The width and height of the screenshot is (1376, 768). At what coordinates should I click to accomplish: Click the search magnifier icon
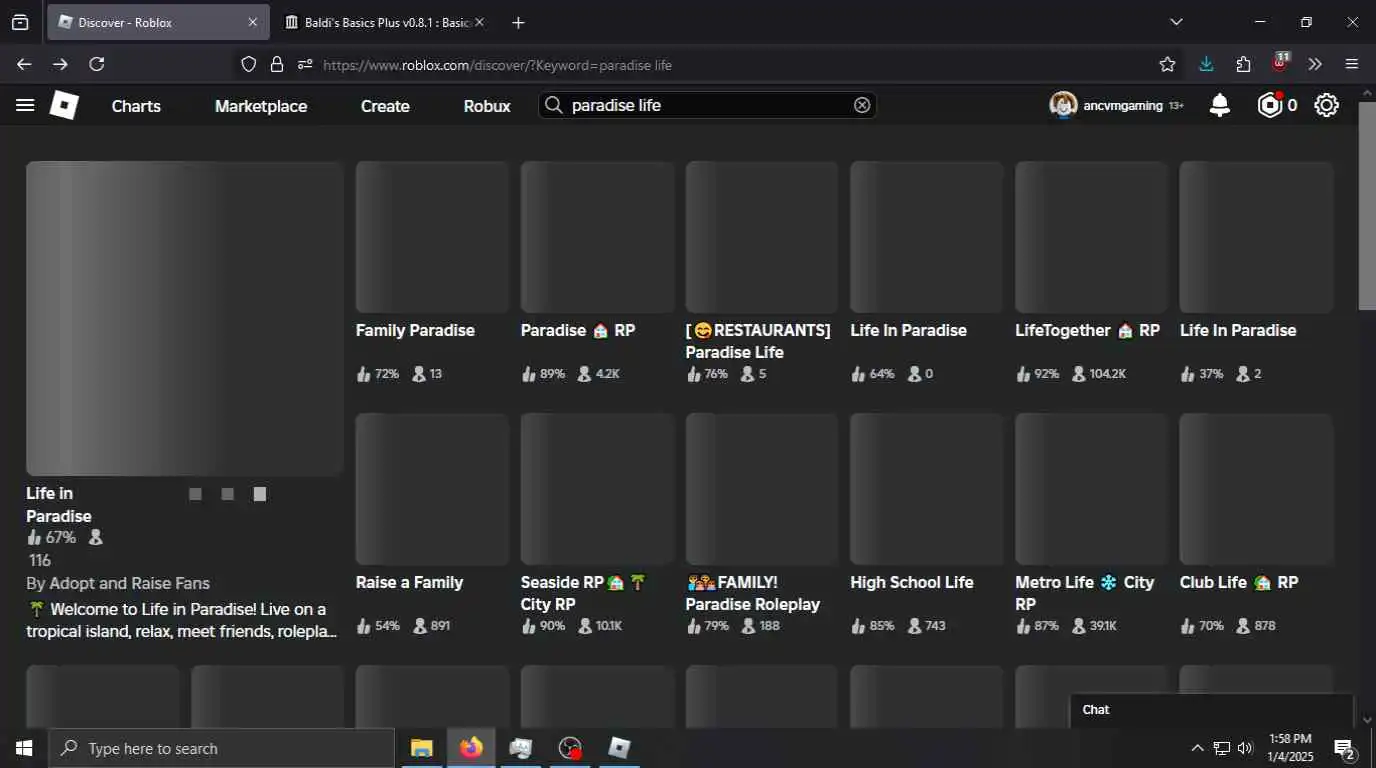(x=554, y=105)
